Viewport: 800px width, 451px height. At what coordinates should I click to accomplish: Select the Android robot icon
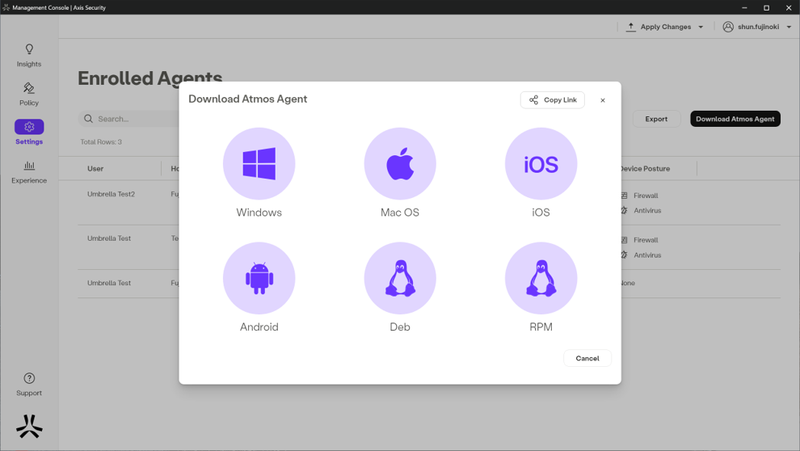(259, 278)
